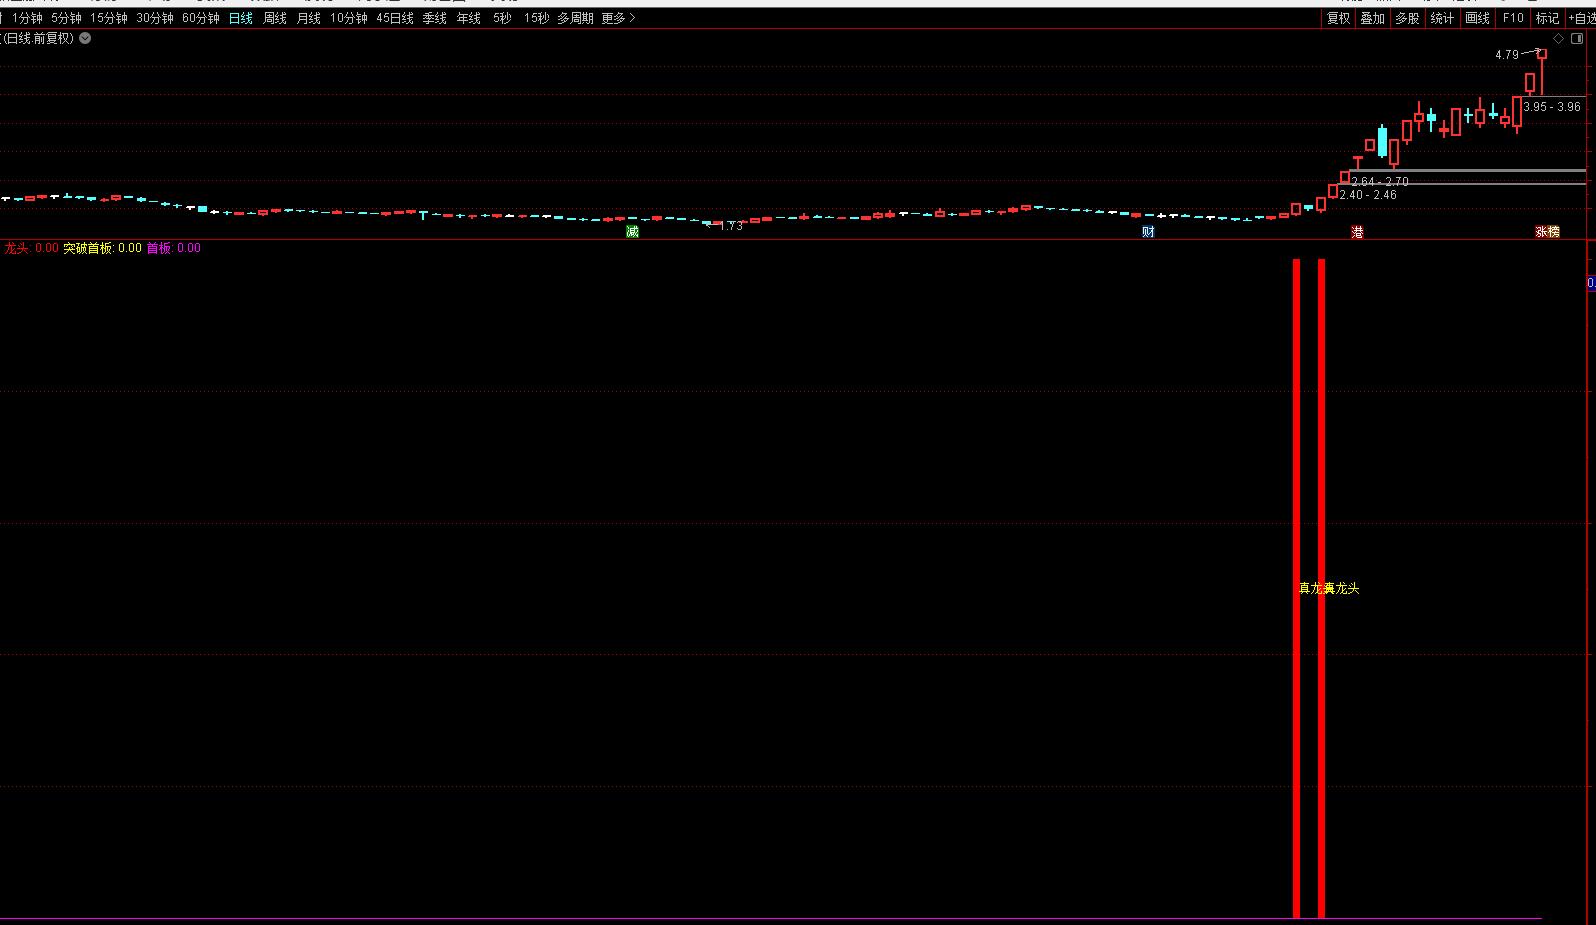Switch to the 5分钟 period tab
Viewport: 1596px width, 925px height.
point(66,18)
